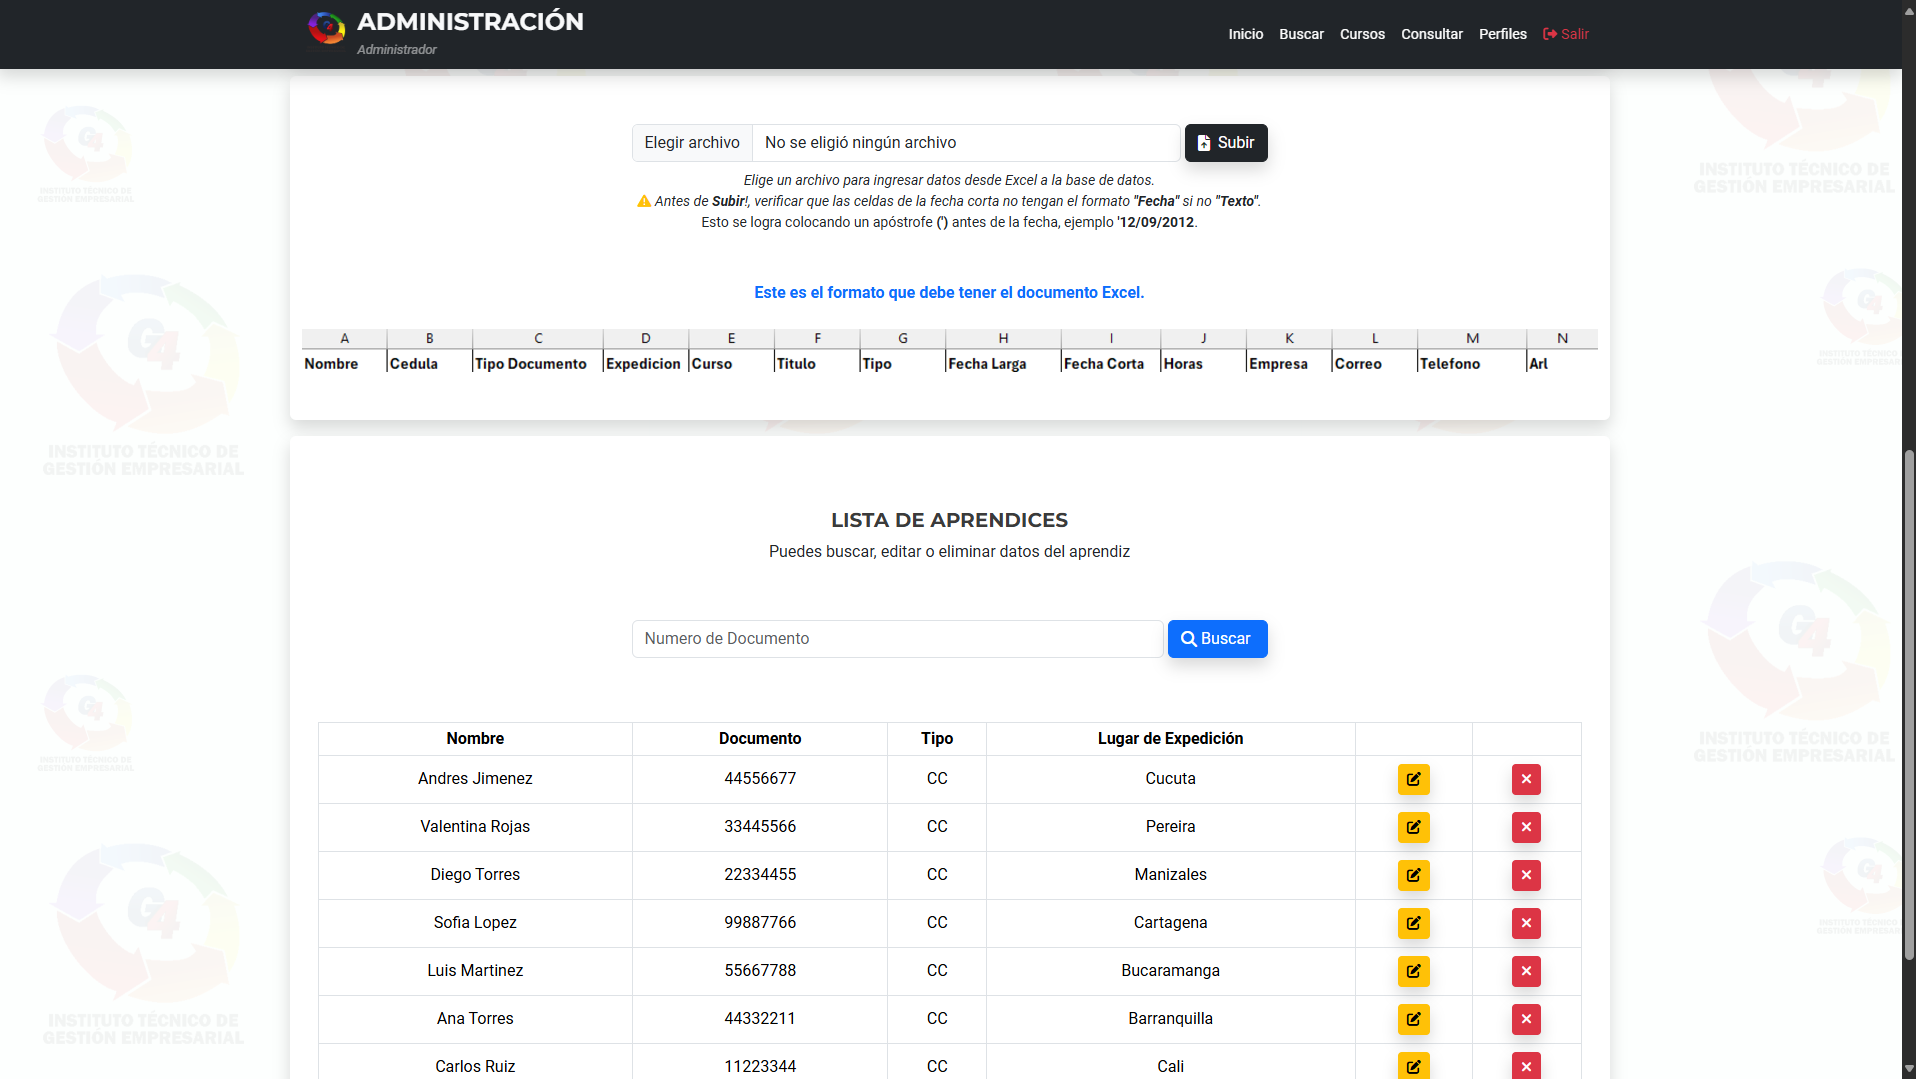Click the institute logo in the header
Viewport: 1916px width, 1079px height.
coord(326,29)
